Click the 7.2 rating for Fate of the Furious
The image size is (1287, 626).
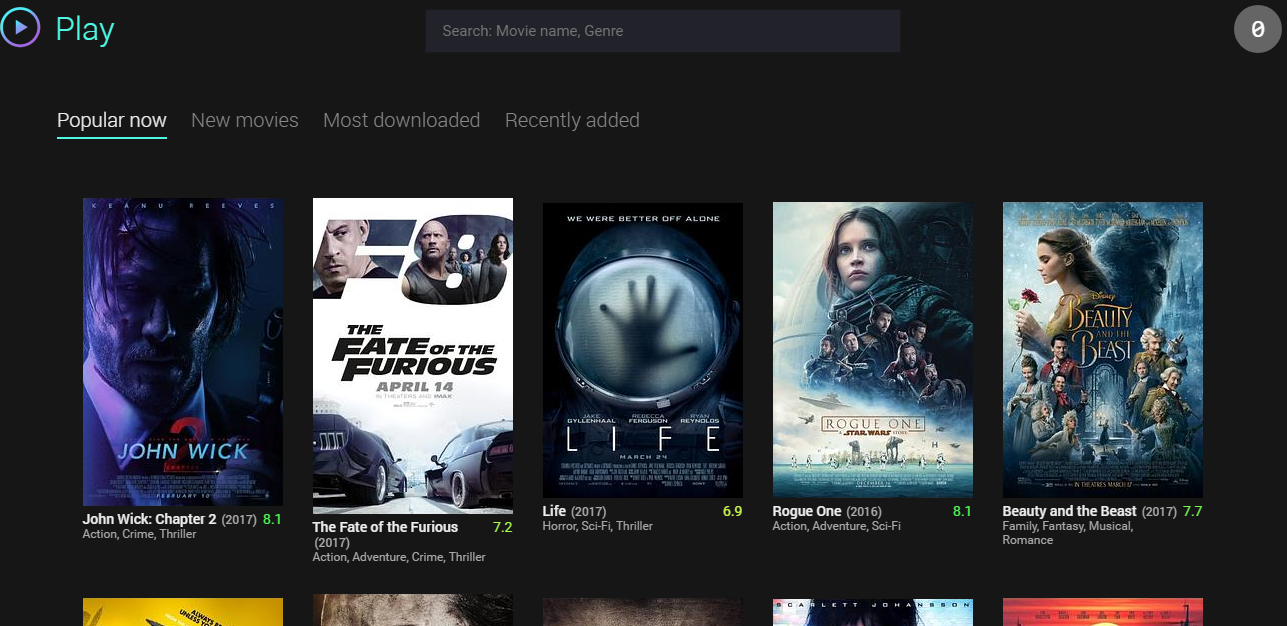tap(502, 527)
